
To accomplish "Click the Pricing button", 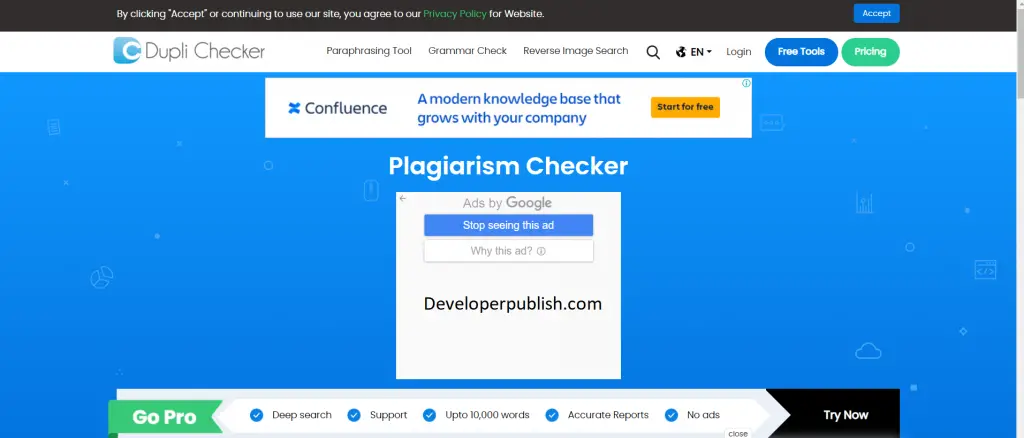I will coord(871,52).
